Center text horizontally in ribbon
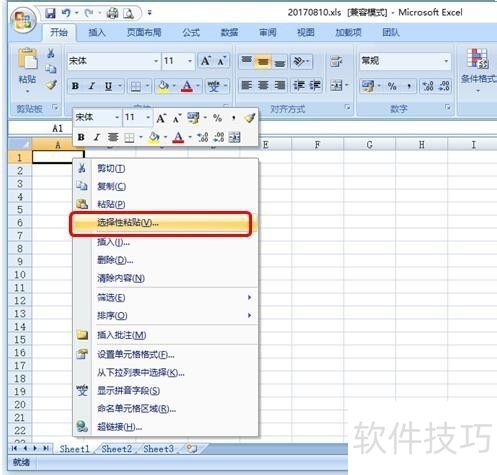Viewport: 497px width, 475px height. pyautogui.click(x=263, y=85)
